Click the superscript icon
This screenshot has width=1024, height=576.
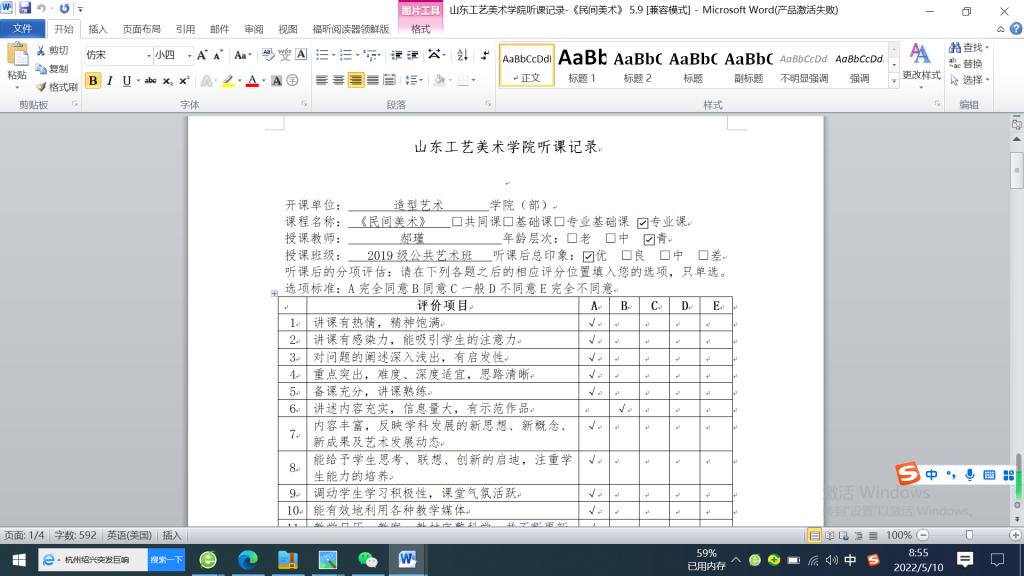pyautogui.click(x=184, y=81)
